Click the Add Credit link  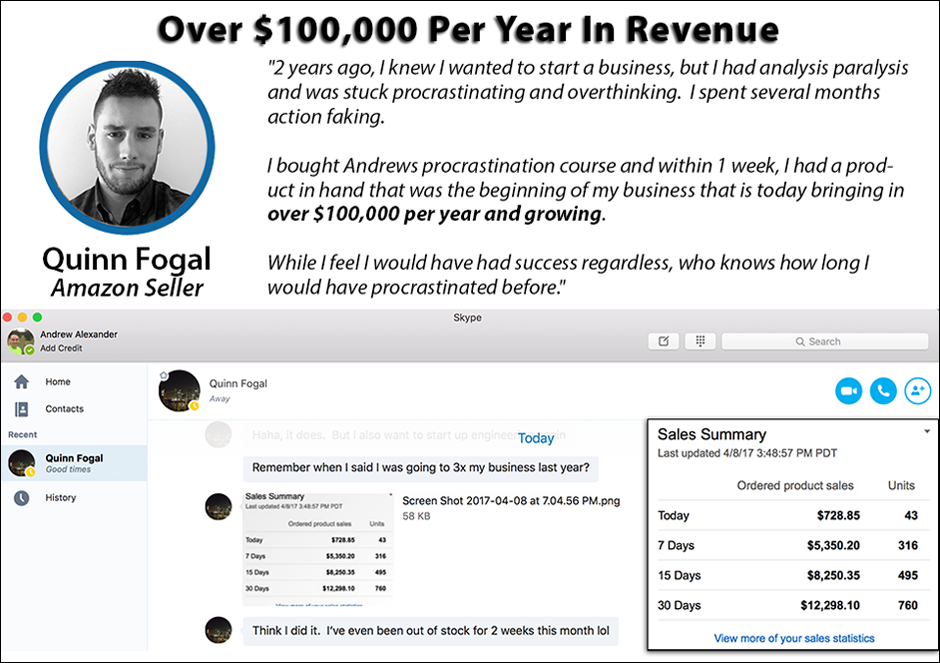click(x=61, y=348)
